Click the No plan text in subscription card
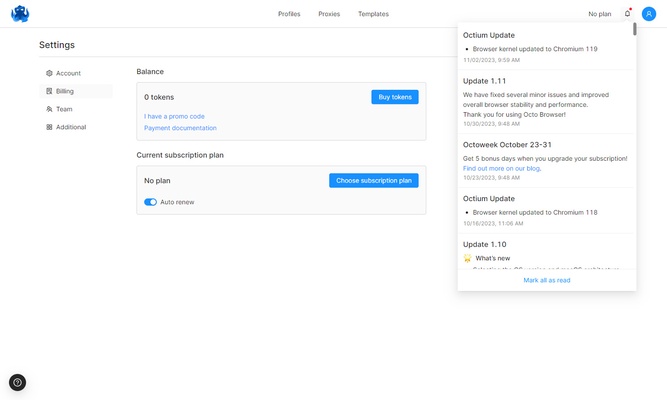 click(157, 180)
